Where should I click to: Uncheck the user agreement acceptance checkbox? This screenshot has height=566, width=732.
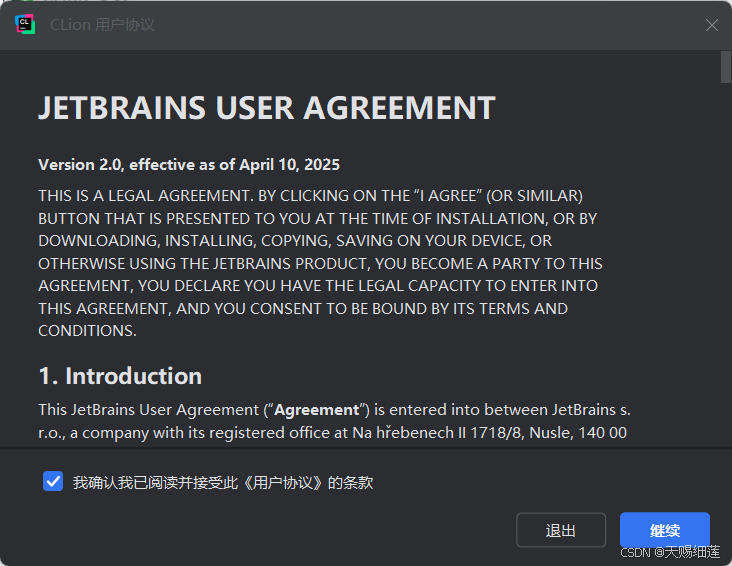pos(53,481)
